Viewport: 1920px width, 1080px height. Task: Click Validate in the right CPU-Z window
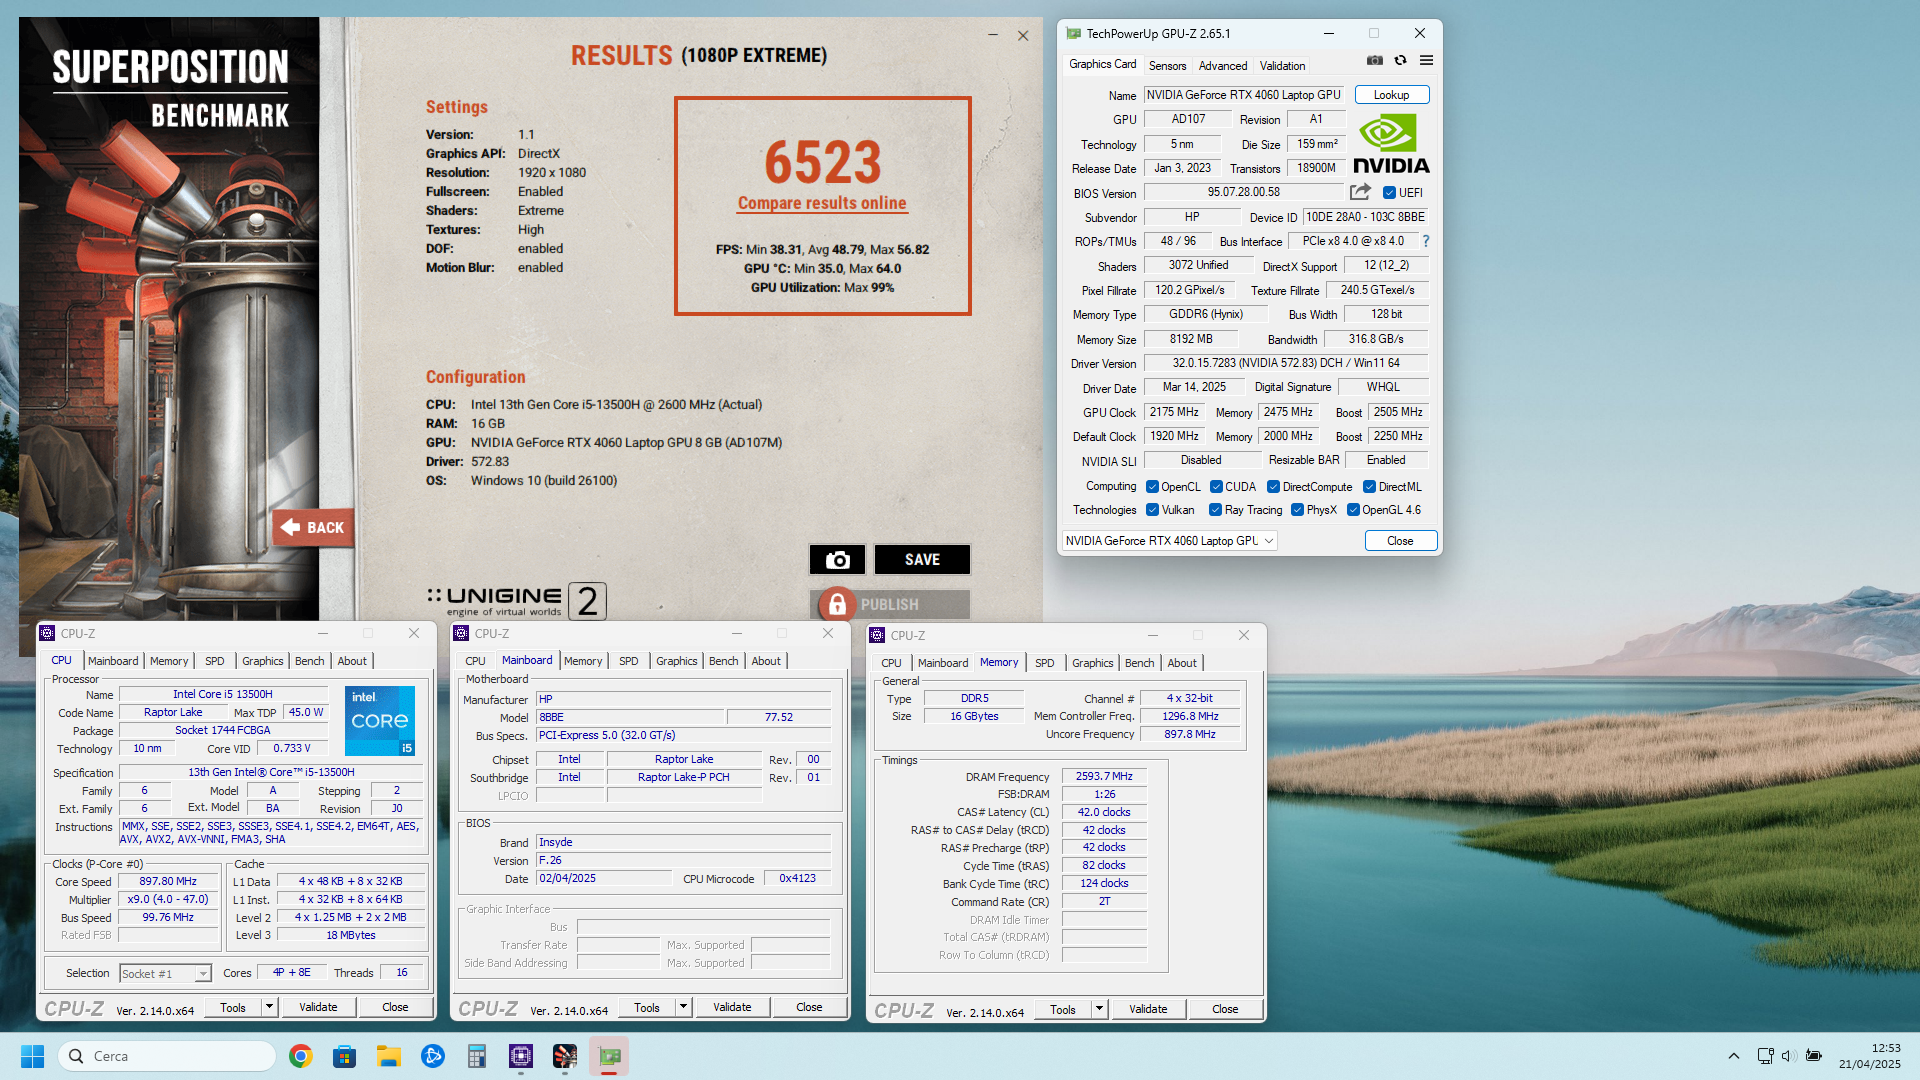point(1148,1009)
